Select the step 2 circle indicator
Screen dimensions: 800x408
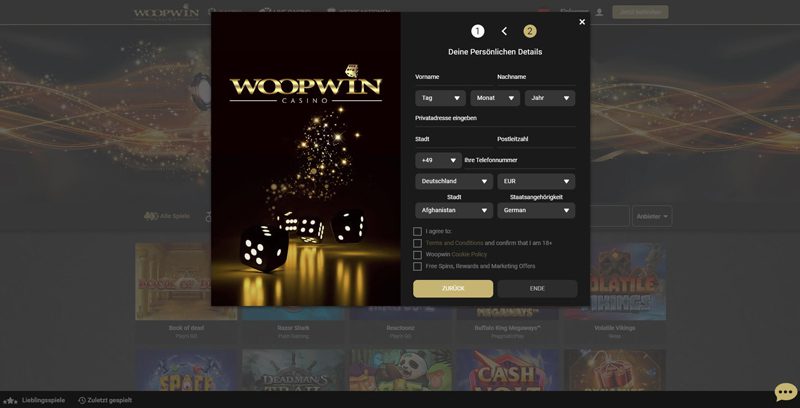click(x=530, y=32)
